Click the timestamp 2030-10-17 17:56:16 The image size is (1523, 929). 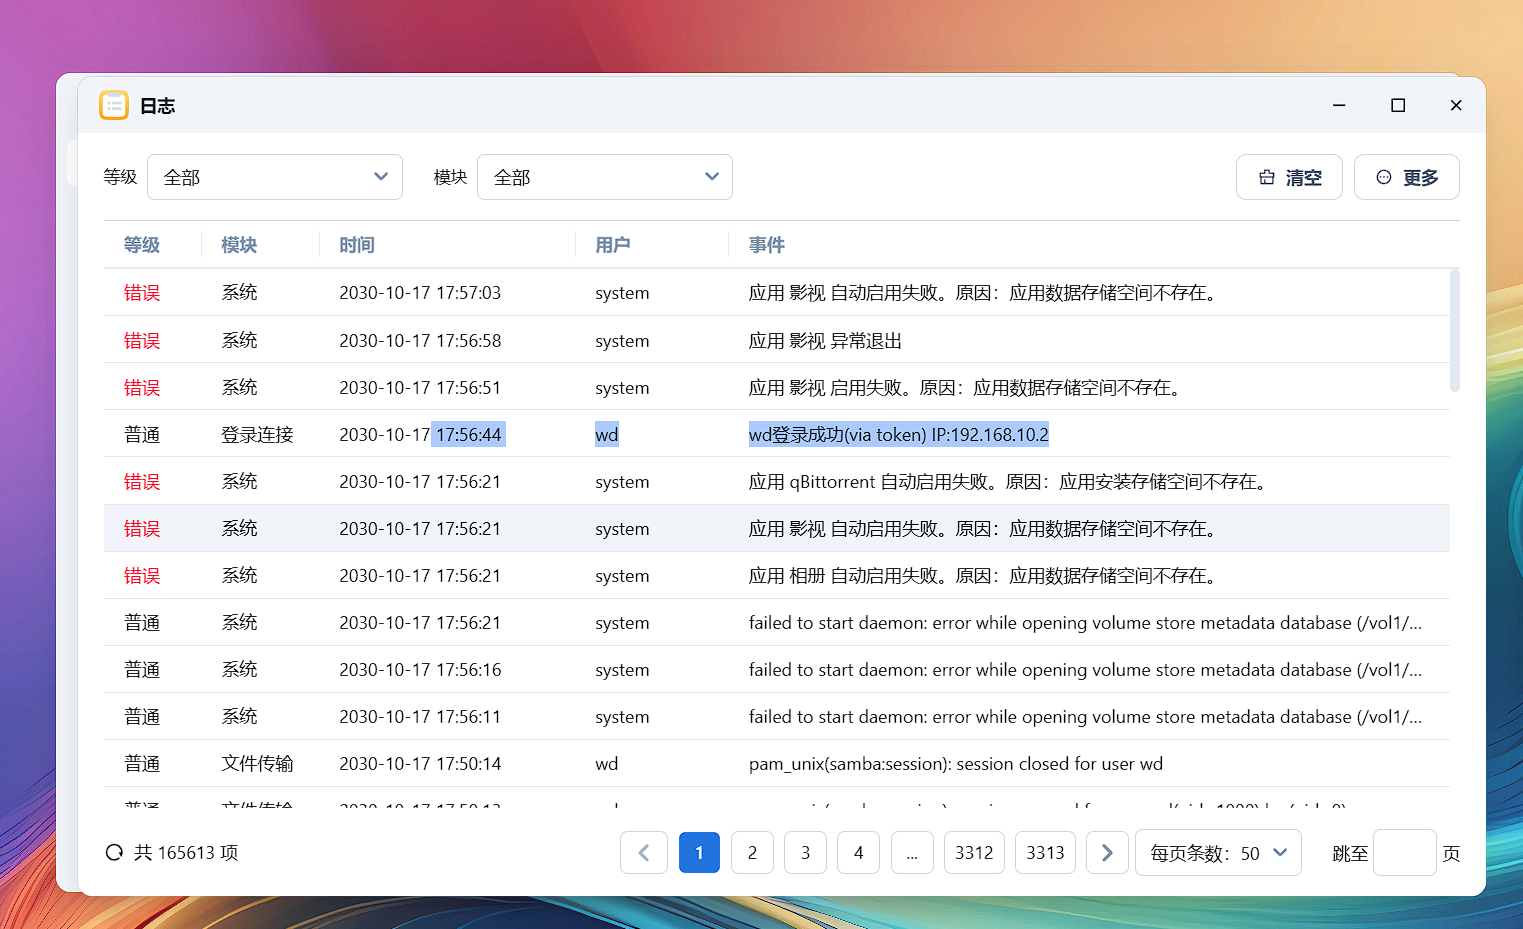click(x=420, y=669)
